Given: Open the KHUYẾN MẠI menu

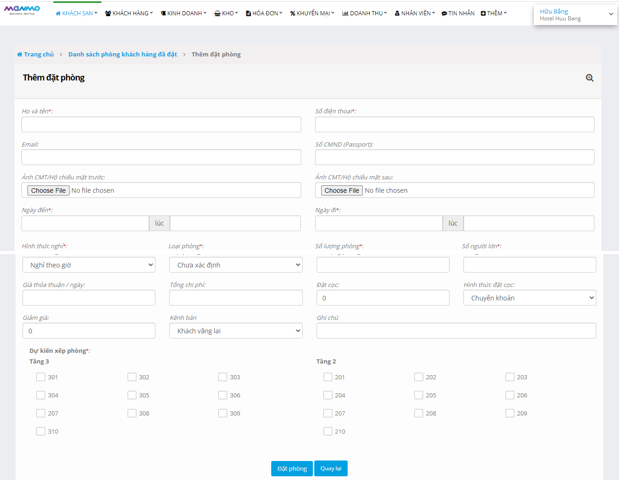Looking at the screenshot, I should coord(312,14).
